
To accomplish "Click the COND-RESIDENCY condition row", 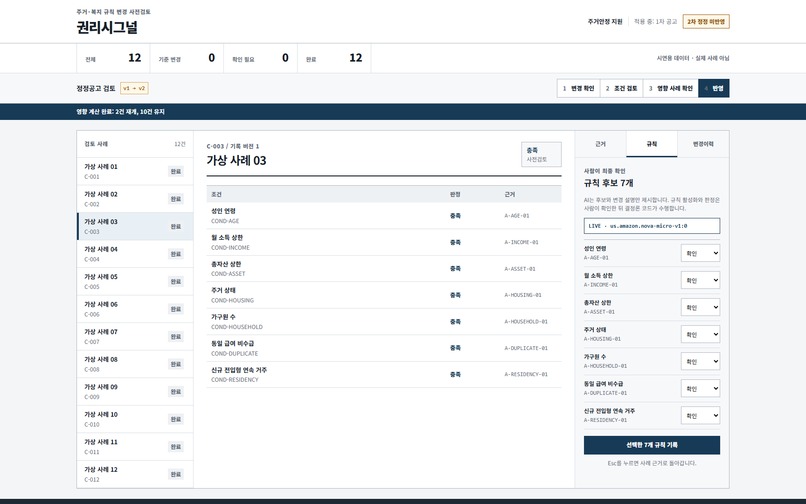I will [x=383, y=374].
